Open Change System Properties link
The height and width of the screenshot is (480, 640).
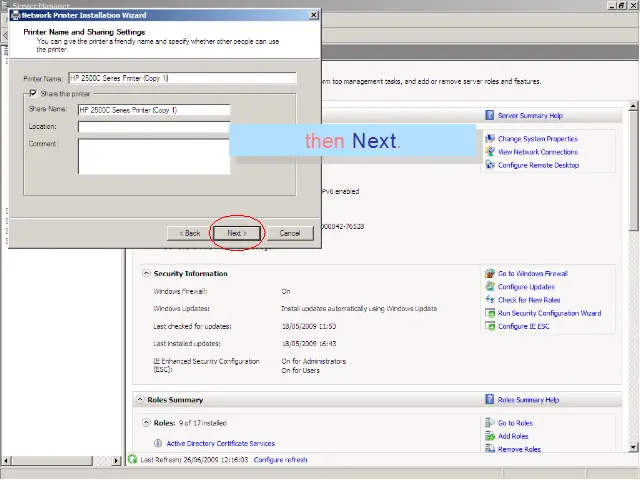[x=538, y=139]
